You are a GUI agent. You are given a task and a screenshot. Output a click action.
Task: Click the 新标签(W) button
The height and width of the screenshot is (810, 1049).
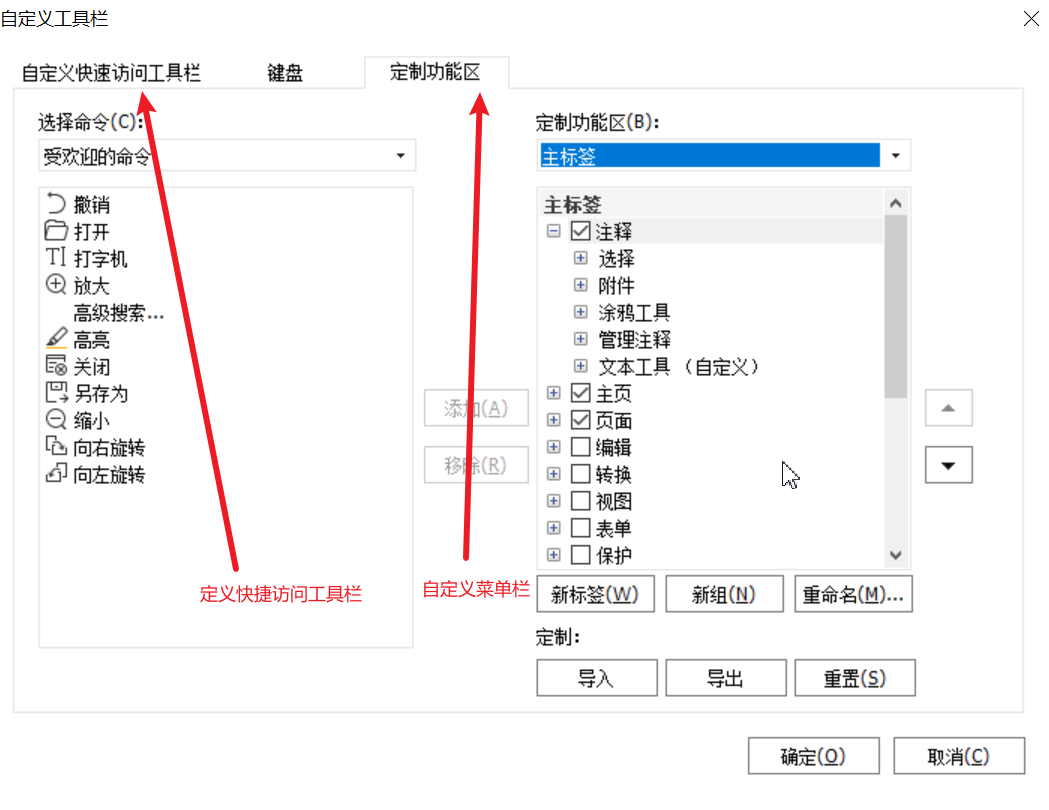(595, 594)
